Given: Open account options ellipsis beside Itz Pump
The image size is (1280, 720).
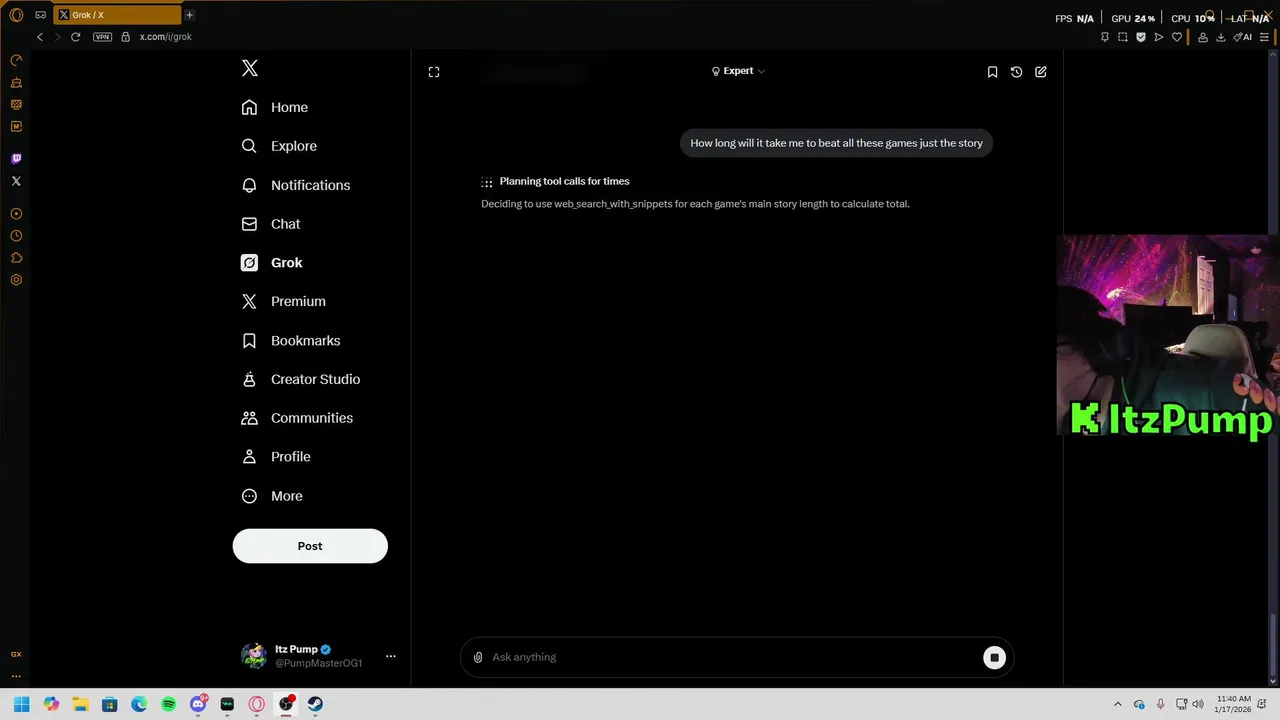Looking at the screenshot, I should pyautogui.click(x=391, y=656).
